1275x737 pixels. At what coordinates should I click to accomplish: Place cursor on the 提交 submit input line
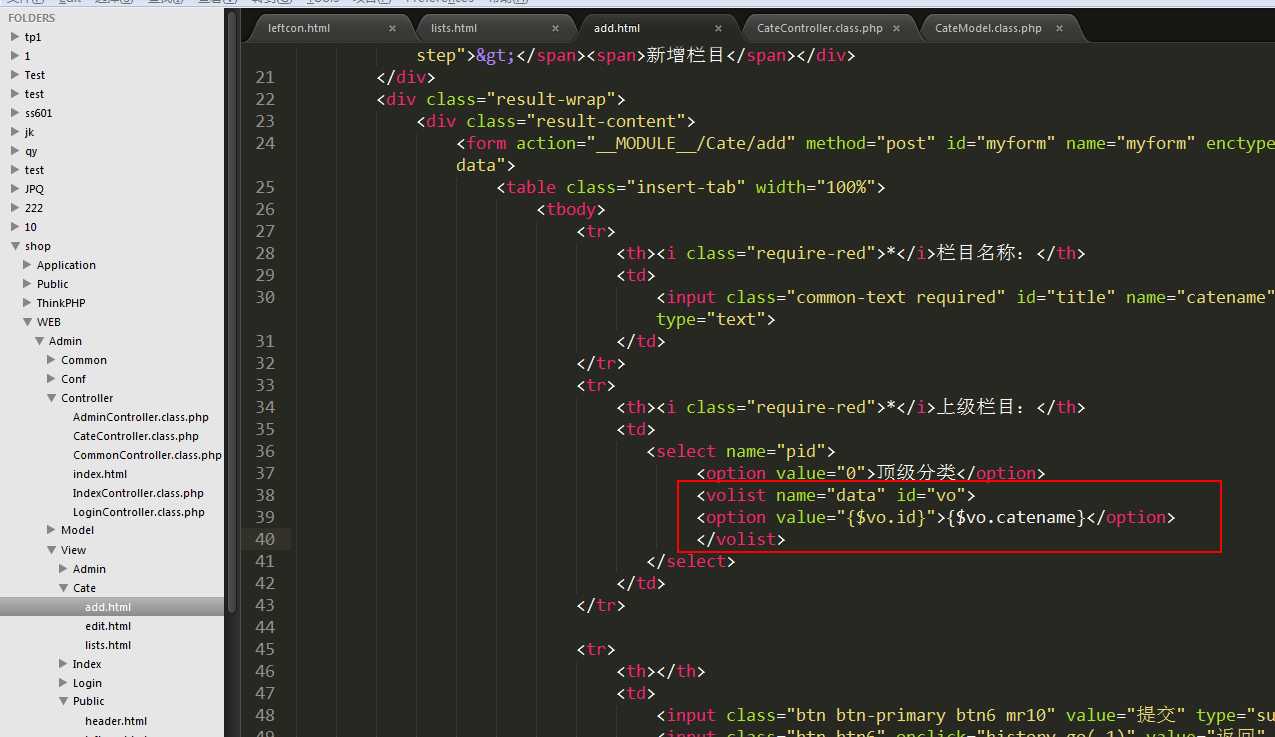pyautogui.click(x=965, y=715)
